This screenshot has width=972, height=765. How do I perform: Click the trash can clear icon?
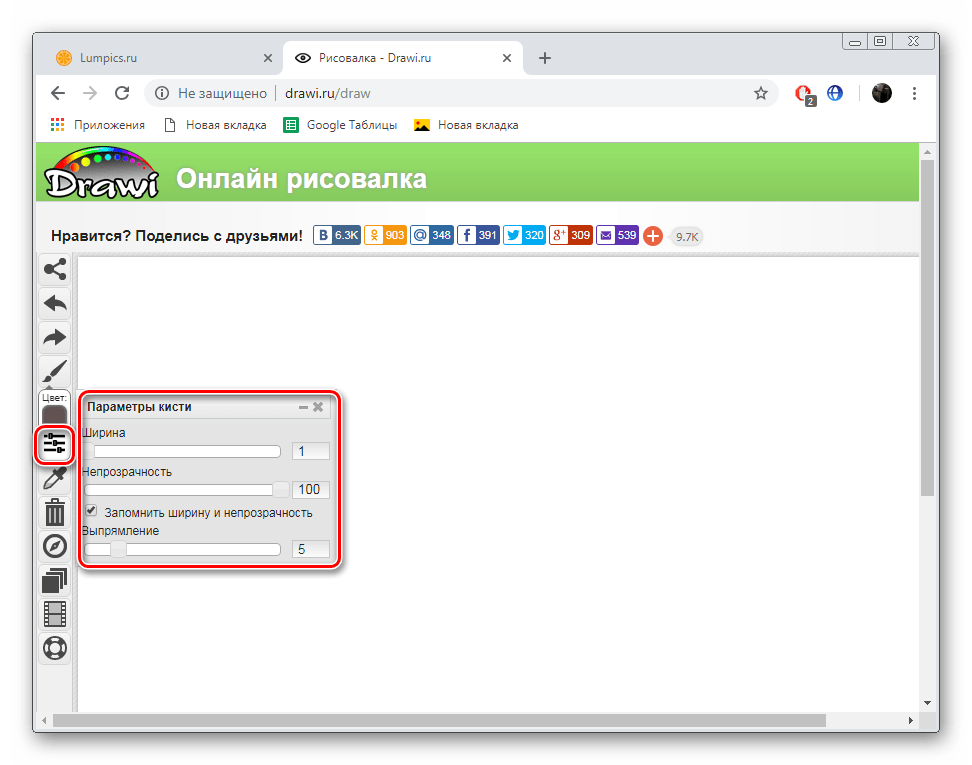[55, 512]
